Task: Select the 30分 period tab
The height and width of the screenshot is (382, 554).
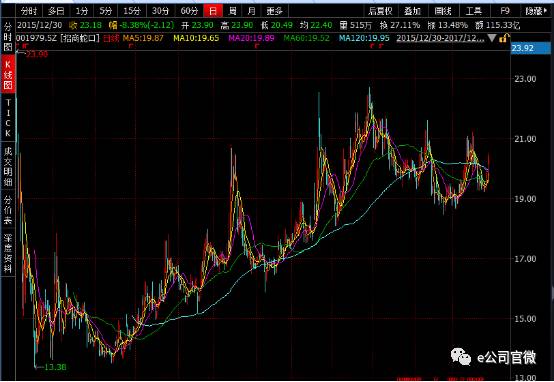Action: point(160,11)
